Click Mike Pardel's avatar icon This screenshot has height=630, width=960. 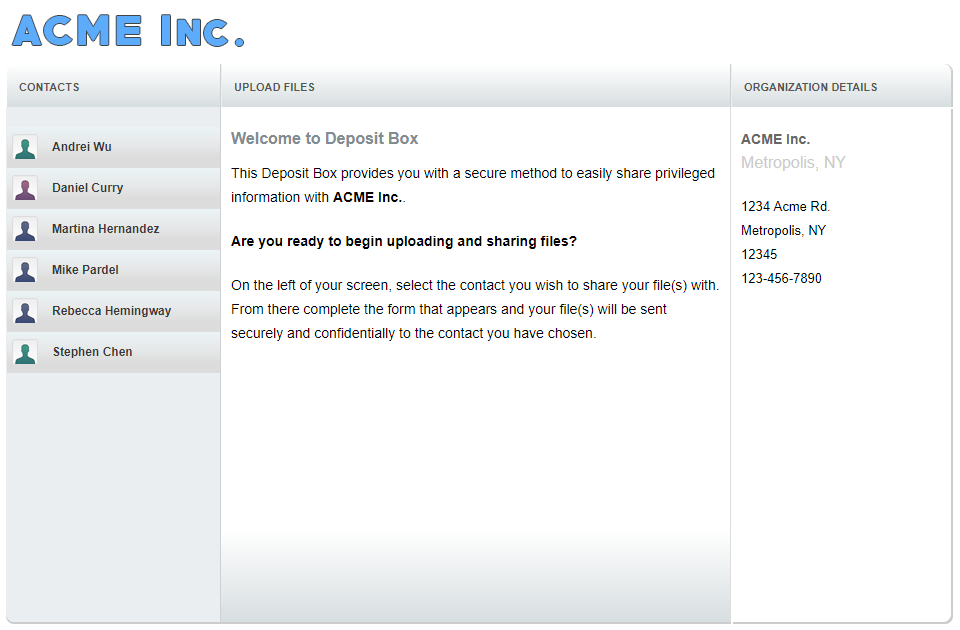(x=25, y=271)
